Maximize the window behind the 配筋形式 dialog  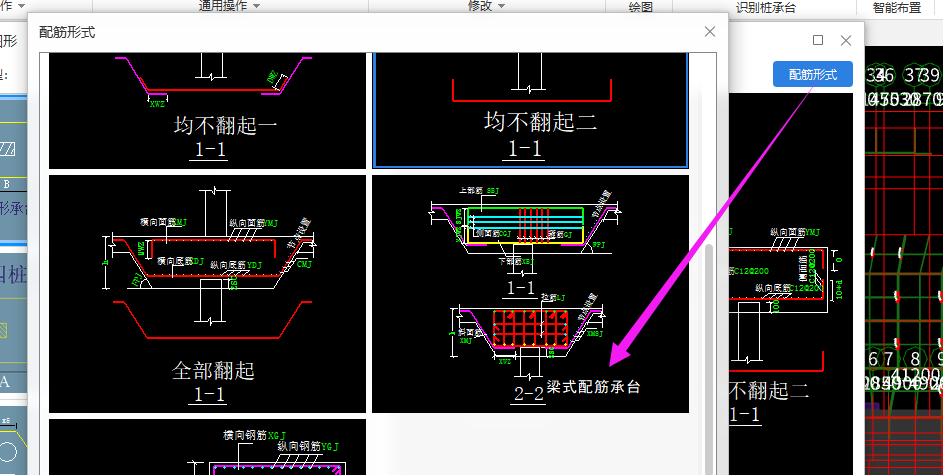818,40
